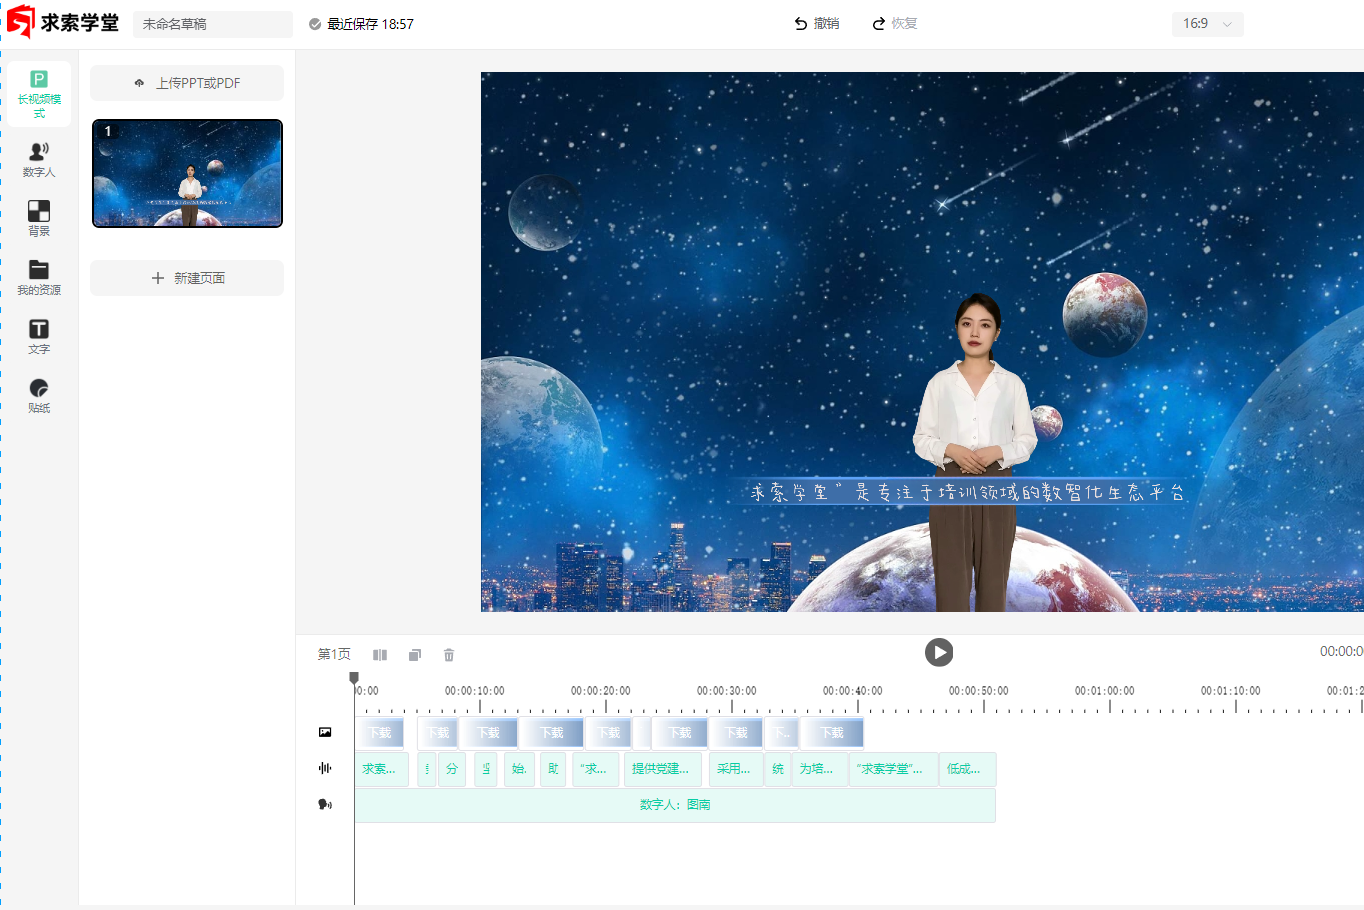
Task: Open 我的资源 resources folder
Action: click(x=39, y=277)
